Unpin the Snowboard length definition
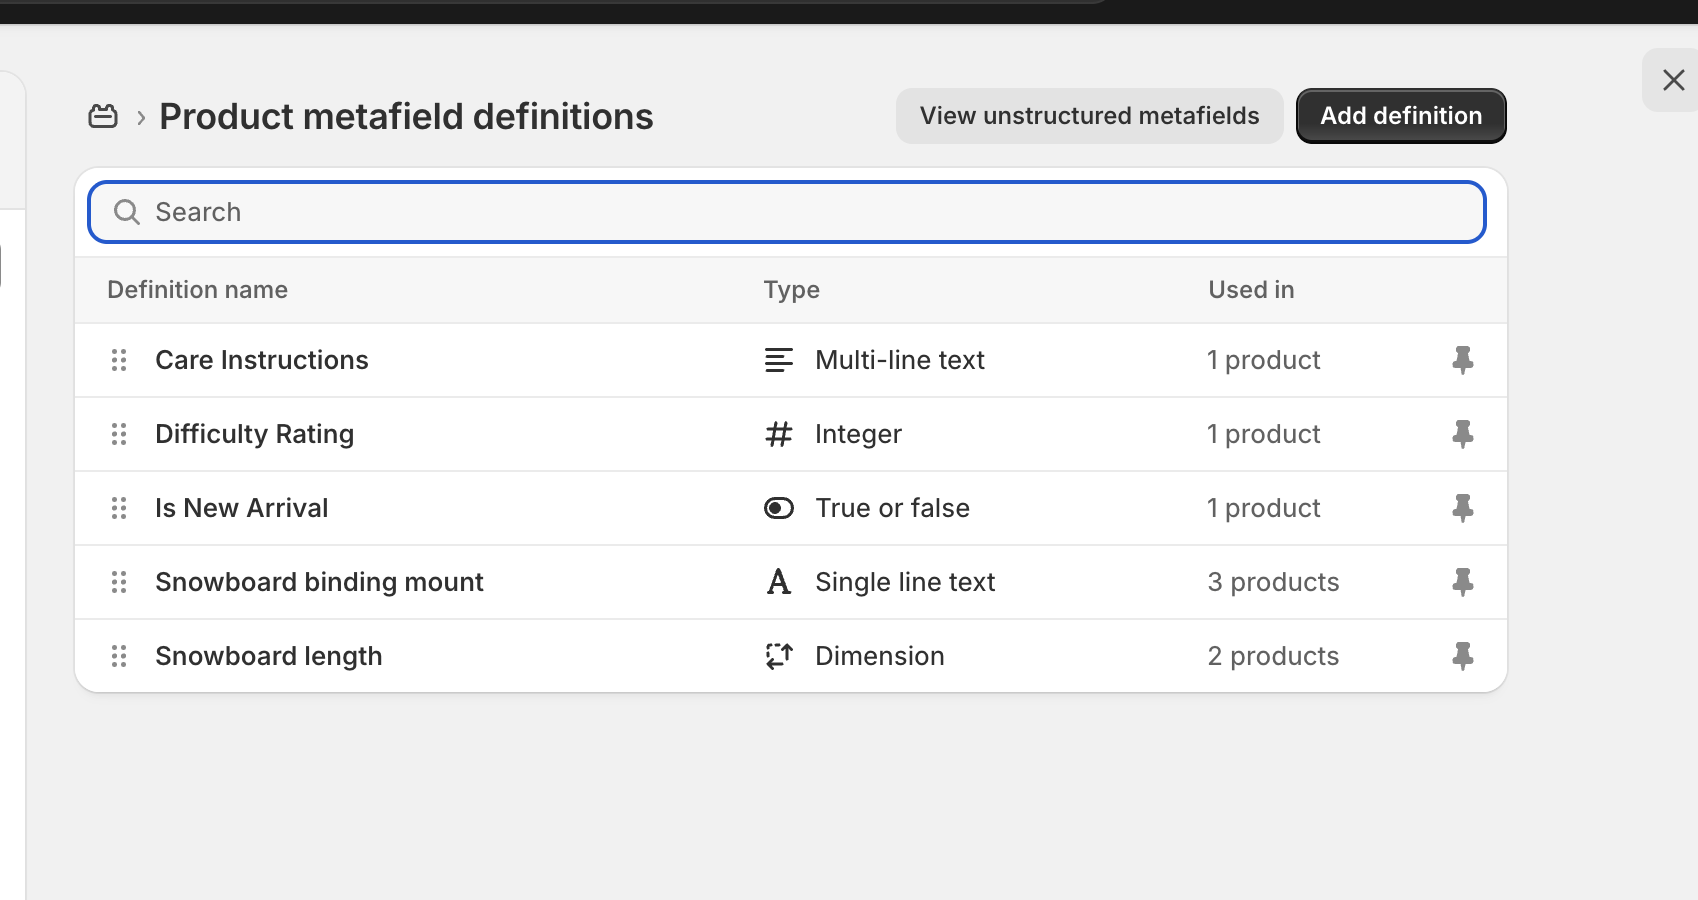The height and width of the screenshot is (900, 1698). [1463, 656]
